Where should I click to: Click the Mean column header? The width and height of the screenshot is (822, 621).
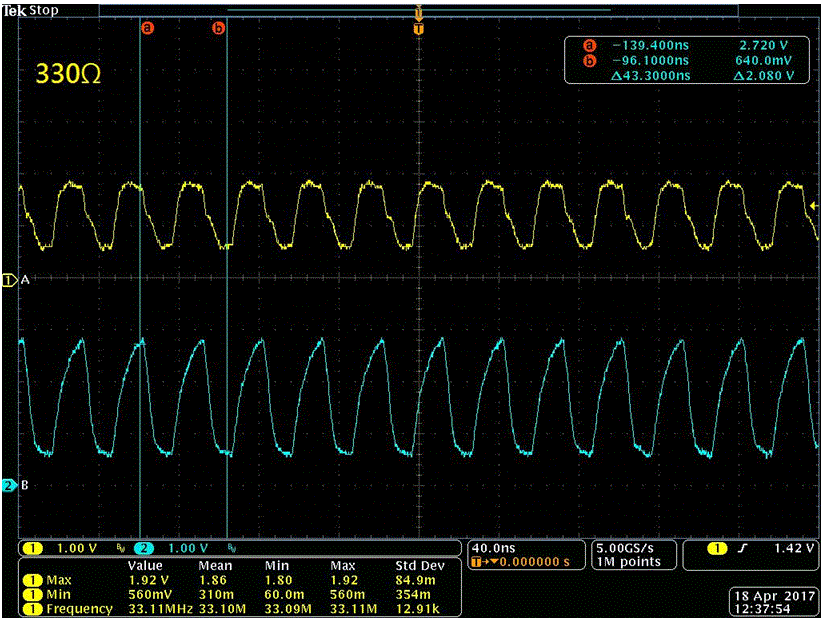coord(215,566)
